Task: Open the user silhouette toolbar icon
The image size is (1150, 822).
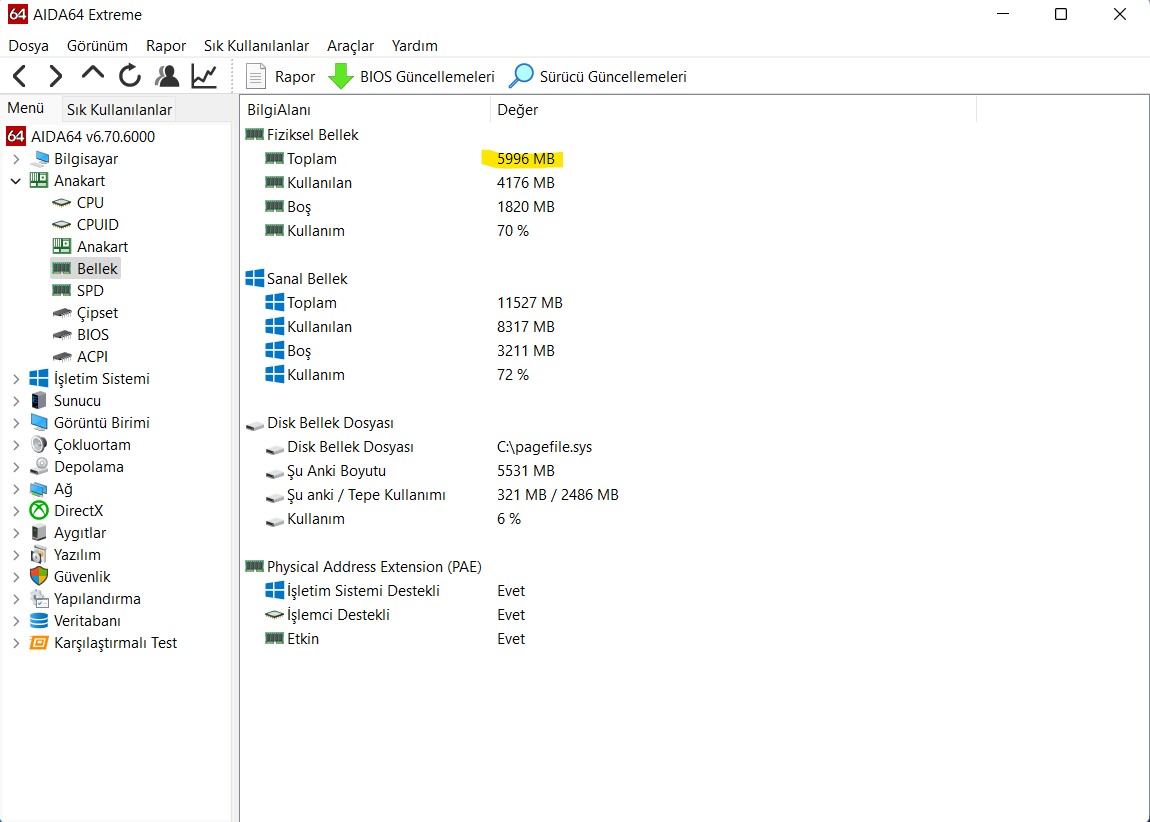Action: click(x=167, y=76)
